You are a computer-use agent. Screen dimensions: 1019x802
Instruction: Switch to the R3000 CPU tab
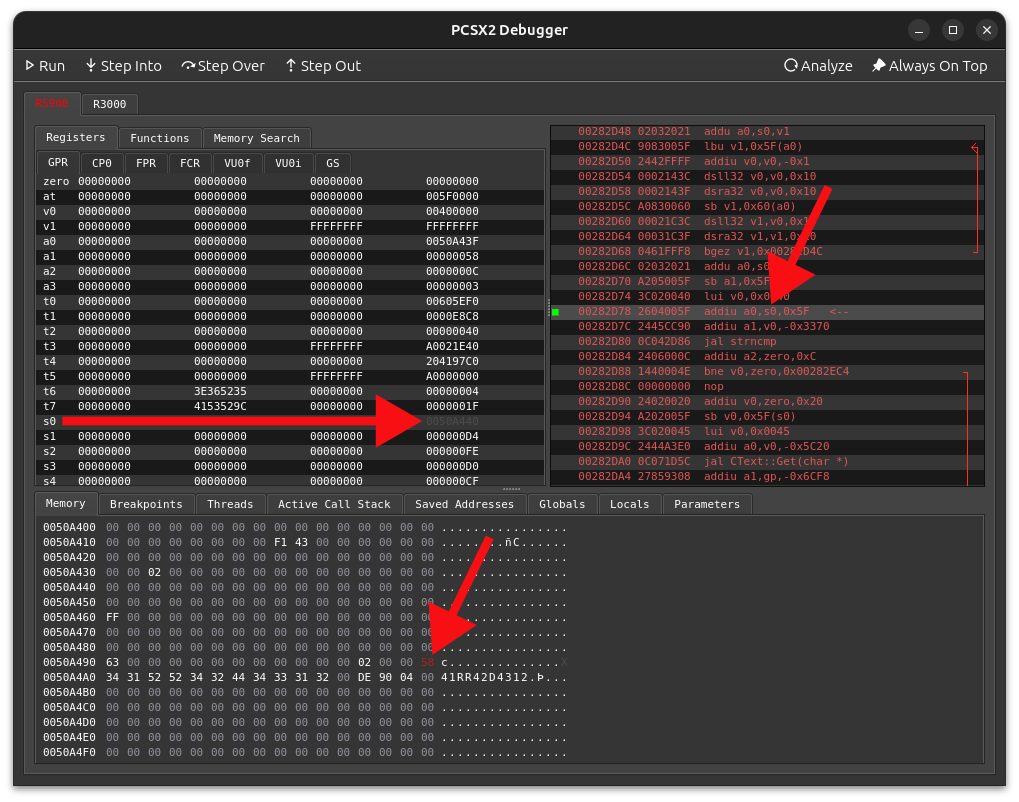(x=109, y=104)
